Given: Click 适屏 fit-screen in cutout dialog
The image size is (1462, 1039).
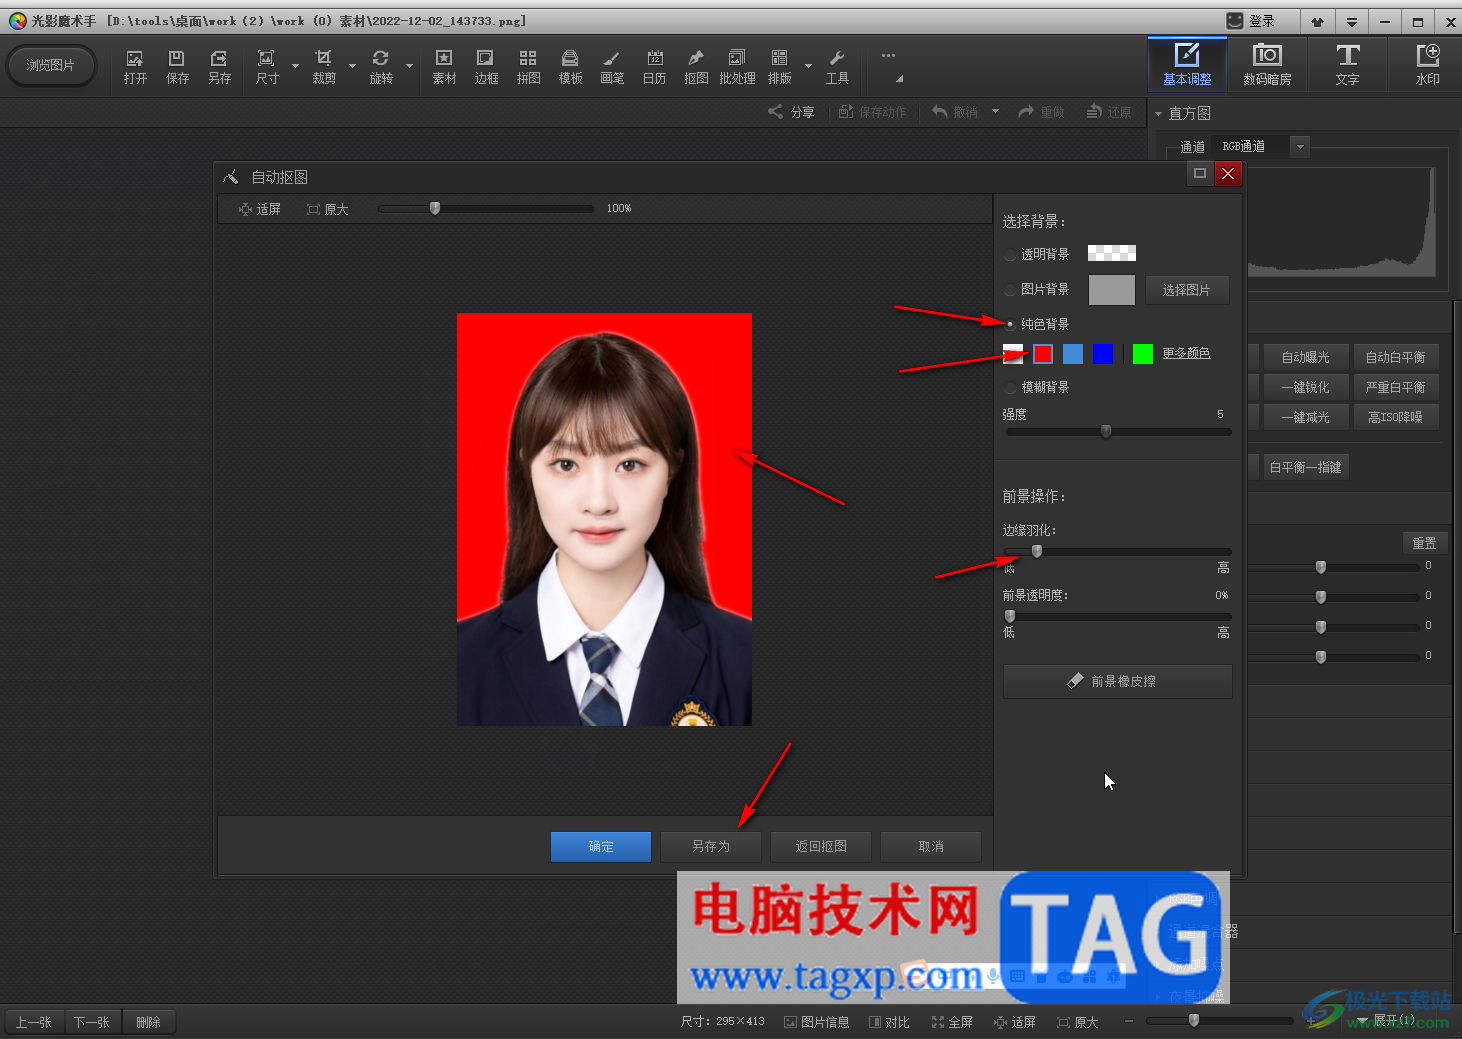Looking at the screenshot, I should (260, 209).
